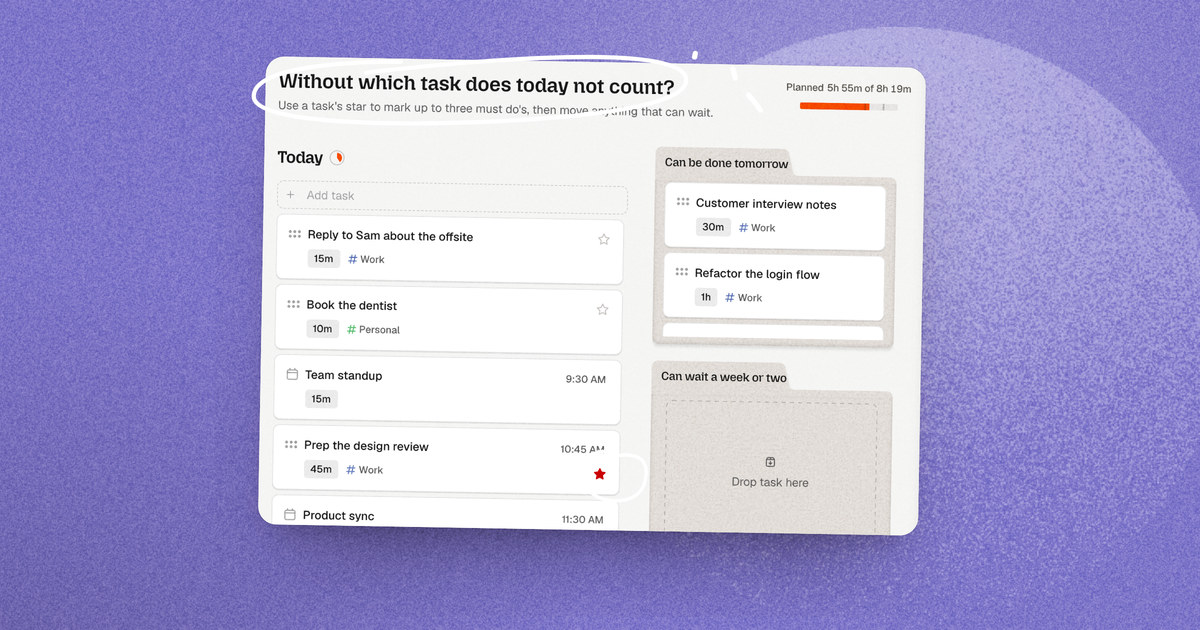Click the 9:30 AM time on Team standup
Image resolution: width=1200 pixels, height=630 pixels.
(x=585, y=379)
